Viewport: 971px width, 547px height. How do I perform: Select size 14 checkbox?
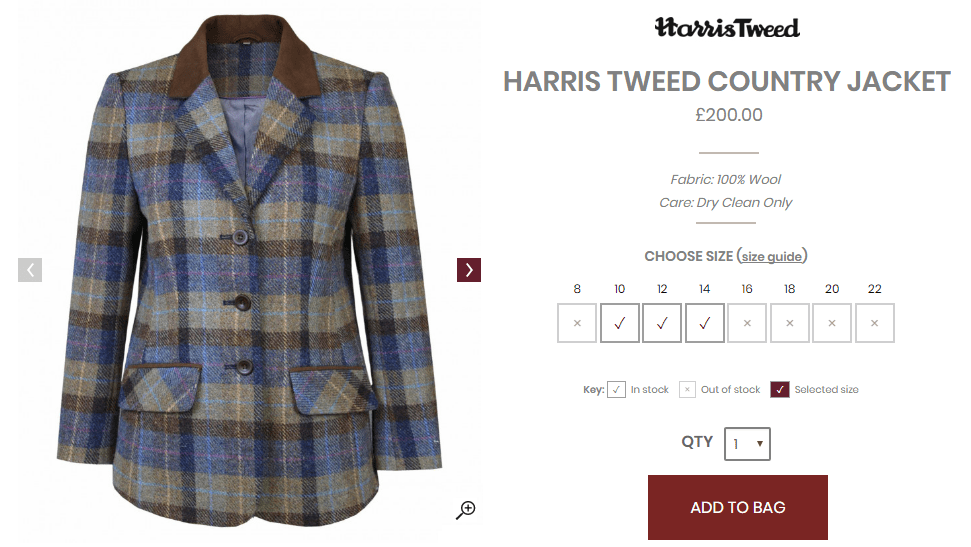pos(705,323)
